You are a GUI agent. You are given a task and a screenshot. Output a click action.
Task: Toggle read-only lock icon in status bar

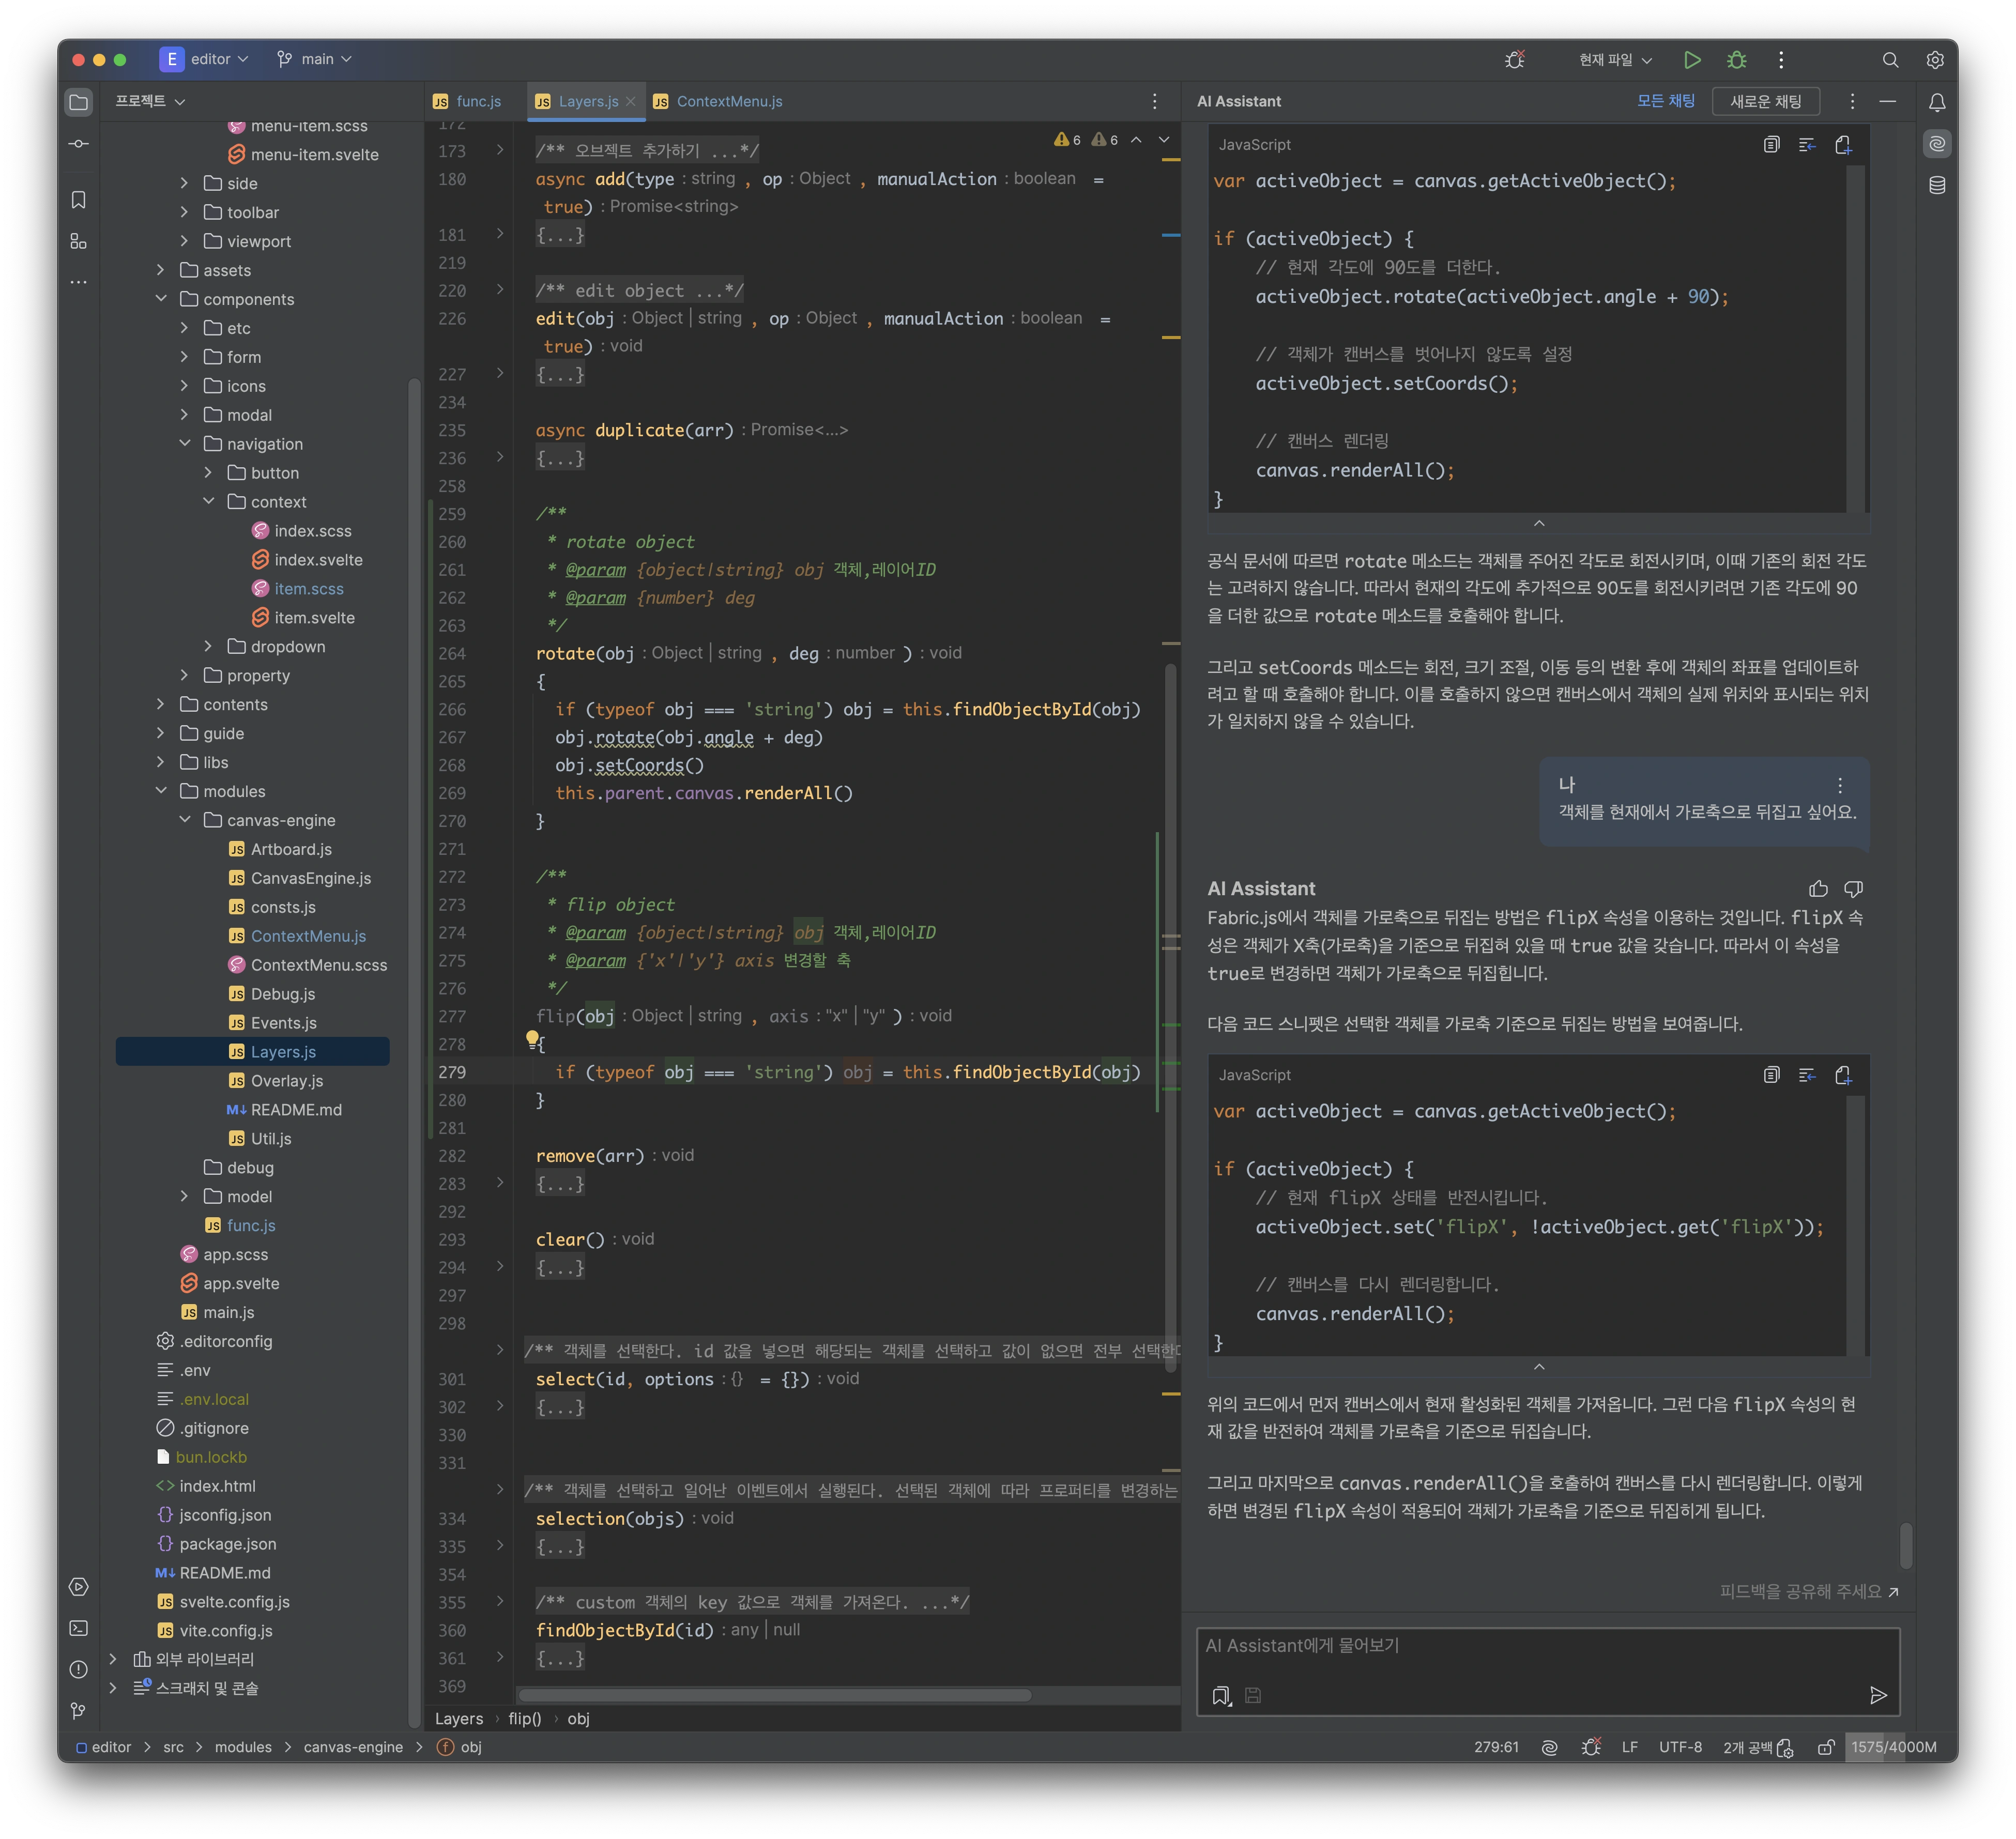tap(1825, 1747)
